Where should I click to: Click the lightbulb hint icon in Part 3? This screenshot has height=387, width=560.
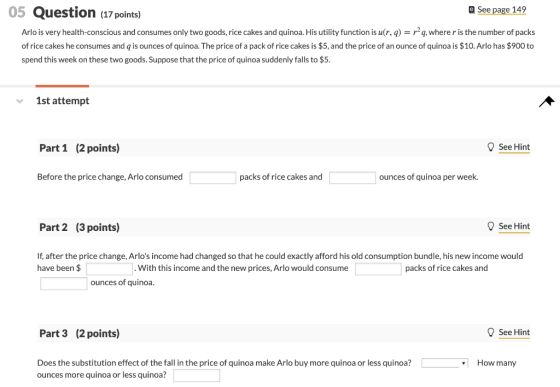[x=491, y=332]
